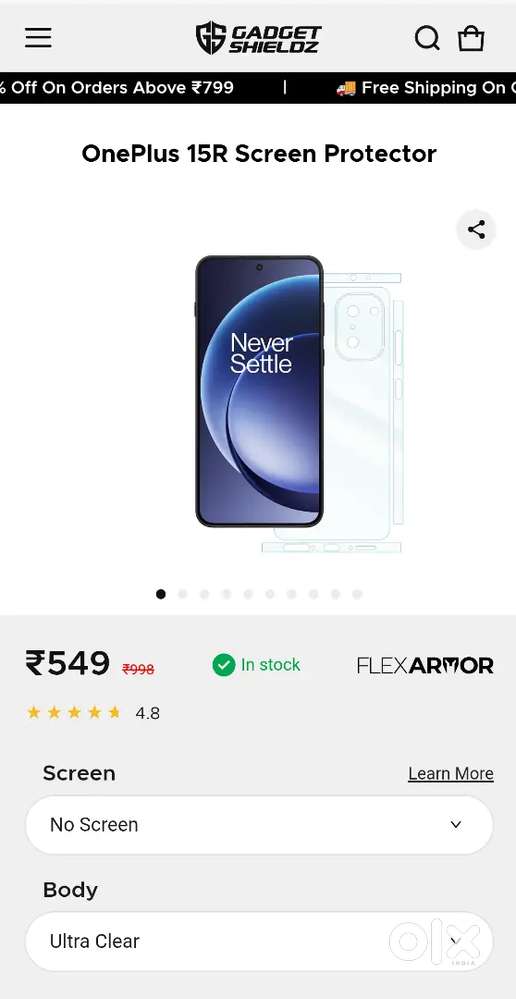Open the Screen dropdown showing No Screen
The height and width of the screenshot is (999, 516).
259,824
